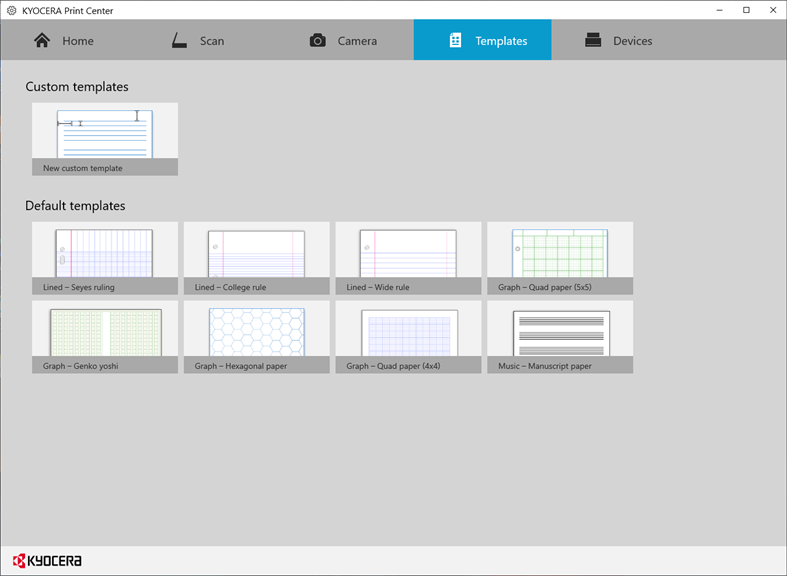This screenshot has width=787, height=576.
Task: Create a New custom template
Action: click(105, 139)
